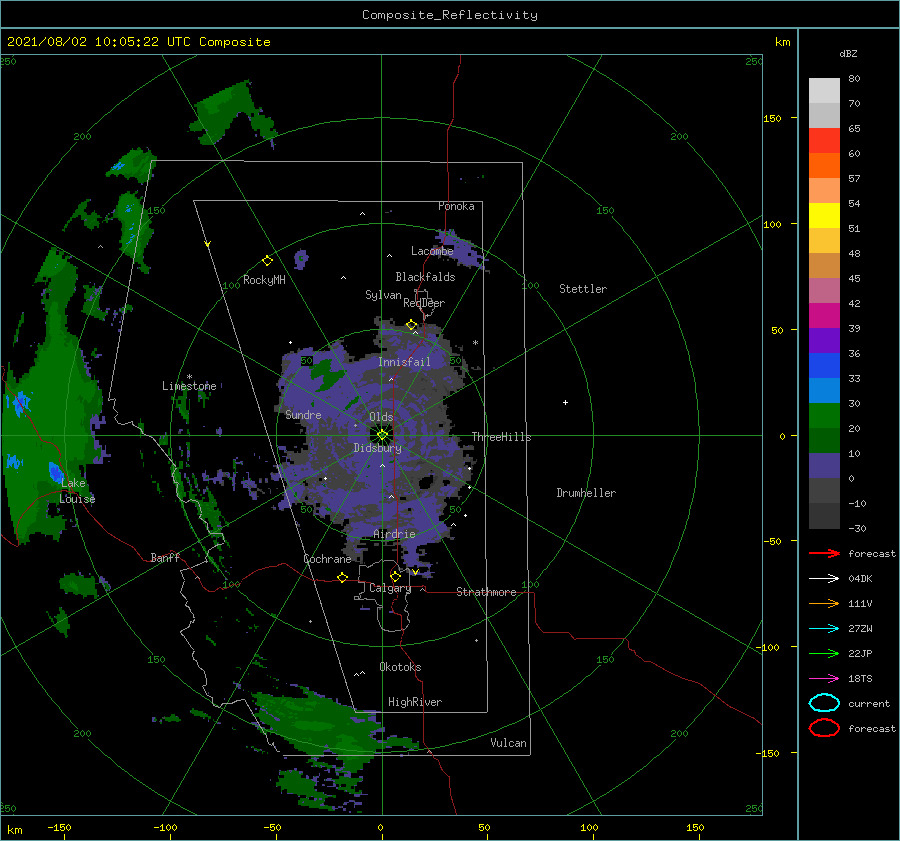Select the 30 dBZ green swatch
Screen dimensions: 900x841
(x=824, y=415)
